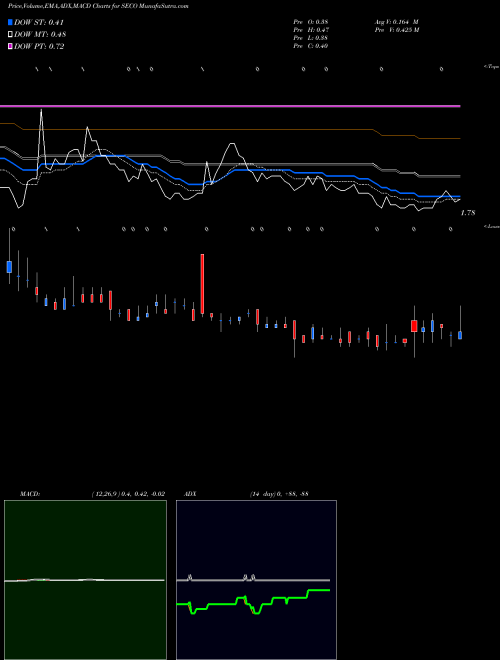
Task: Click the 'Pre L: 0.38' low value
Action: [311, 38]
